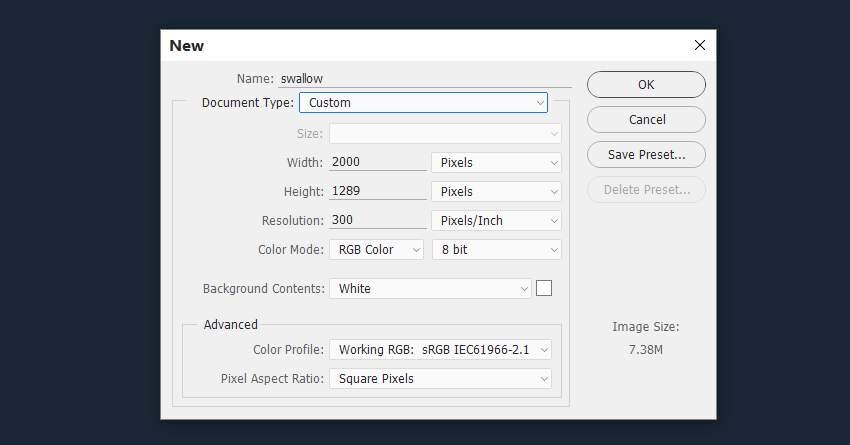
Task: Click the 7.38M image size value
Action: click(x=646, y=350)
